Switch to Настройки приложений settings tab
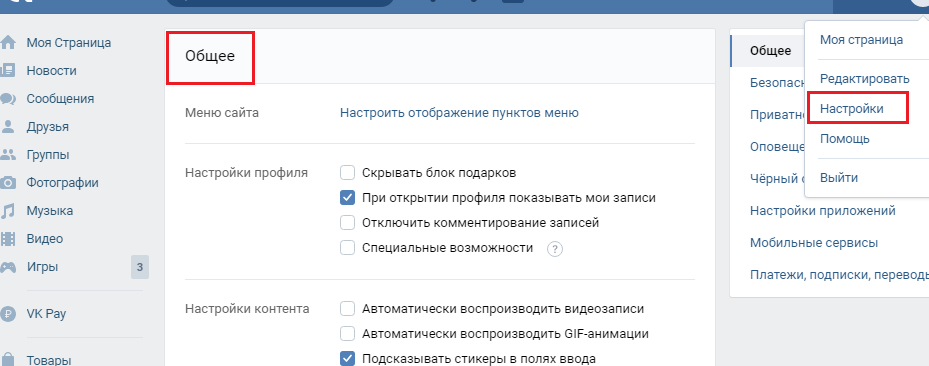Viewport: 929px width, 366px height. [823, 211]
